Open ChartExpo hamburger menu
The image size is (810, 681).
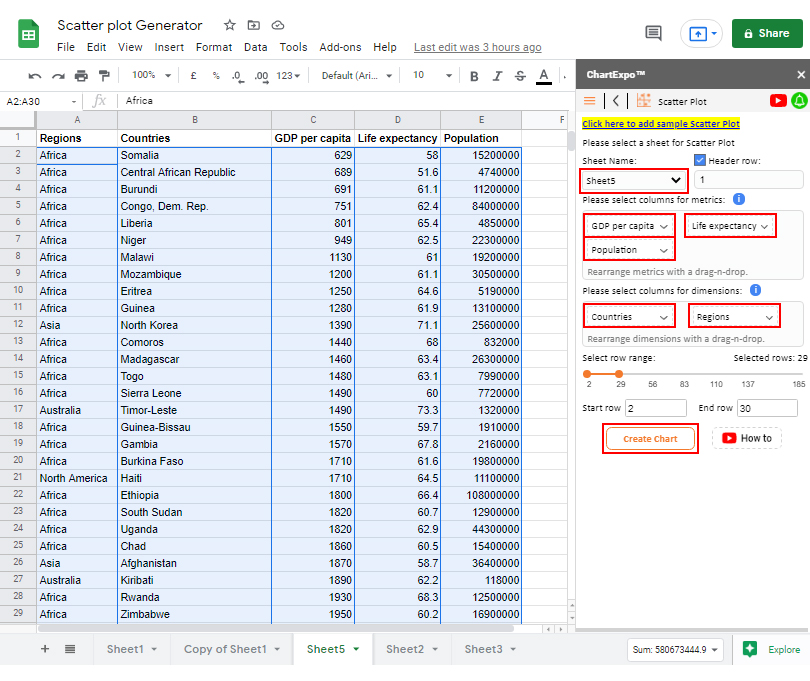589,100
